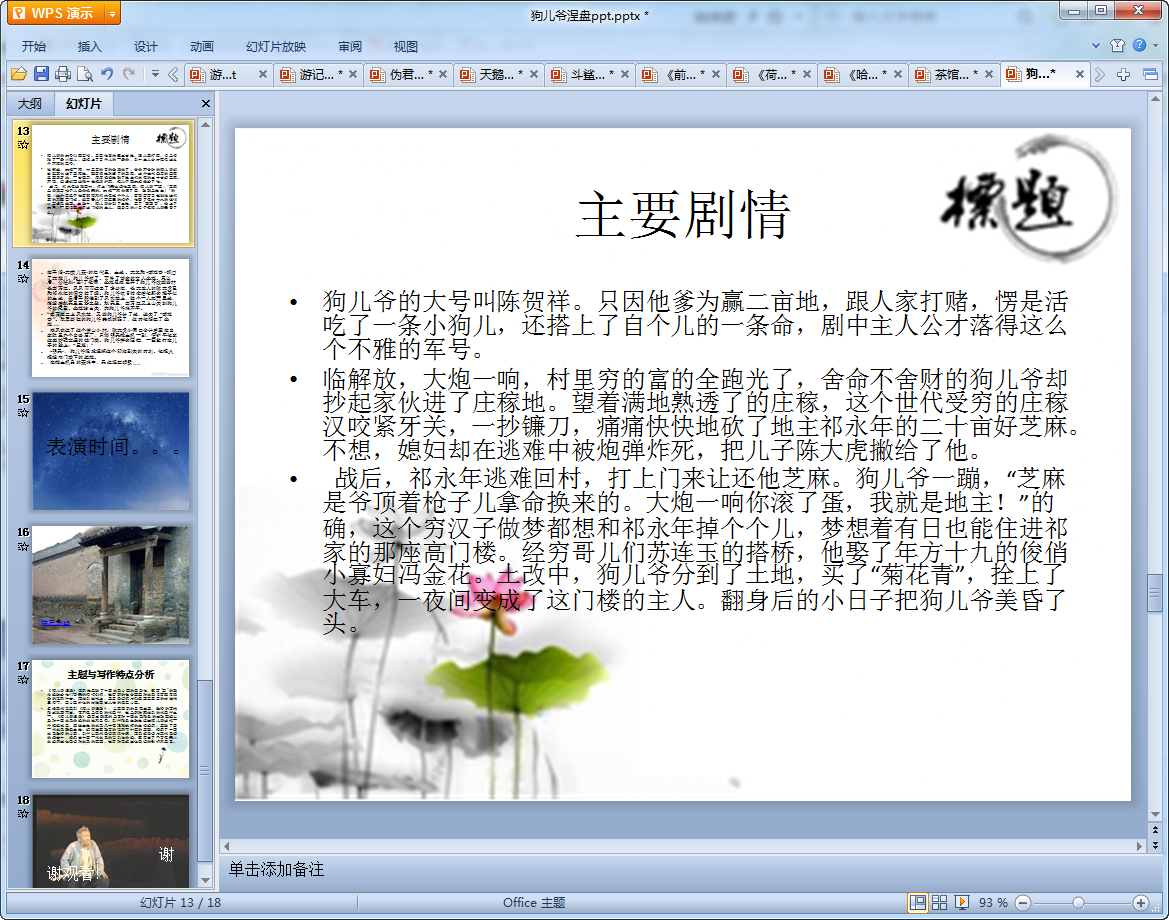The width and height of the screenshot is (1169, 920).
Task: Click the WPS 演示 logo button
Action: (56, 13)
